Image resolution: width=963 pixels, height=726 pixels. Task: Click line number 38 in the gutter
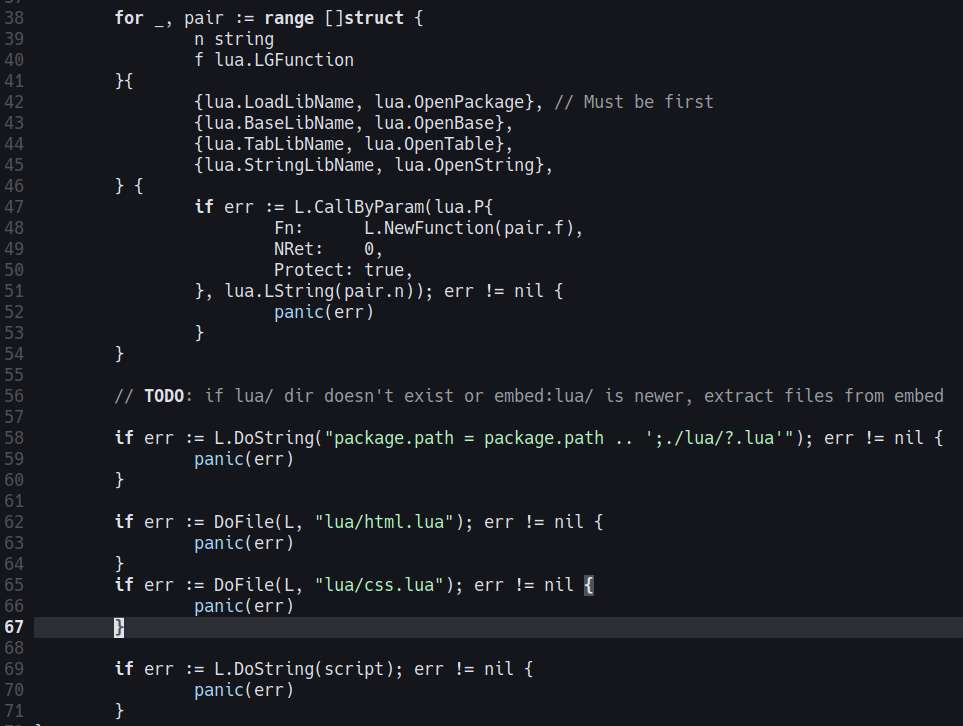[x=14, y=18]
